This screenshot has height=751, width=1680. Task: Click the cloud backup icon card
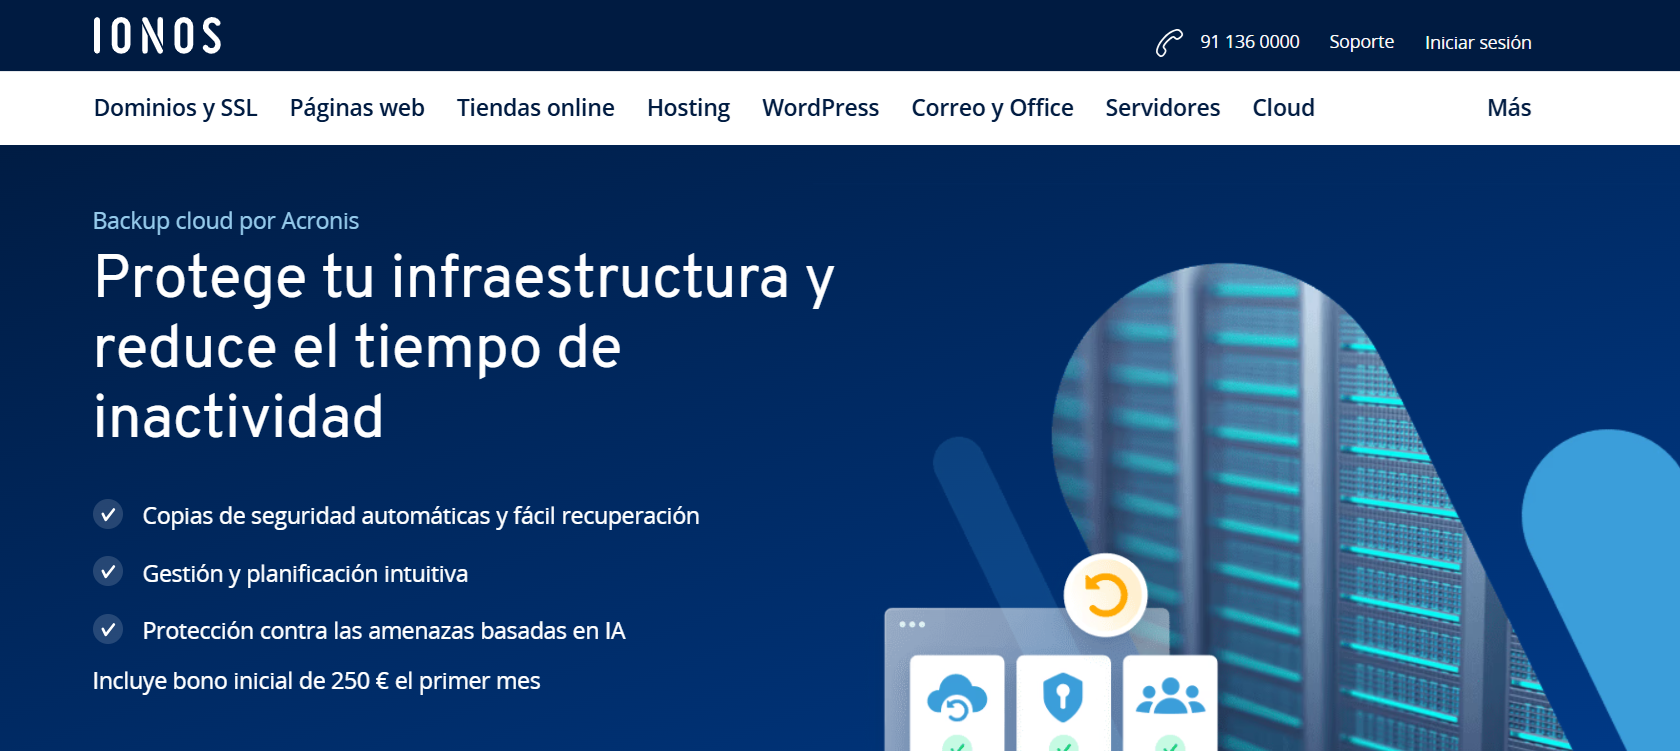[x=957, y=703]
